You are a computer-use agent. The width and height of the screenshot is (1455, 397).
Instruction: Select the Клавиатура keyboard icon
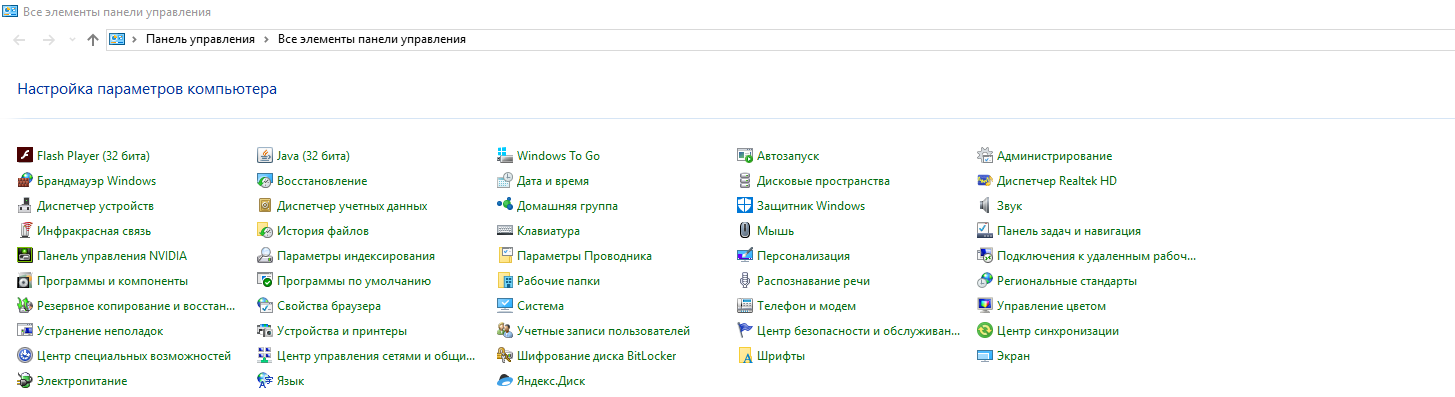[x=505, y=230]
